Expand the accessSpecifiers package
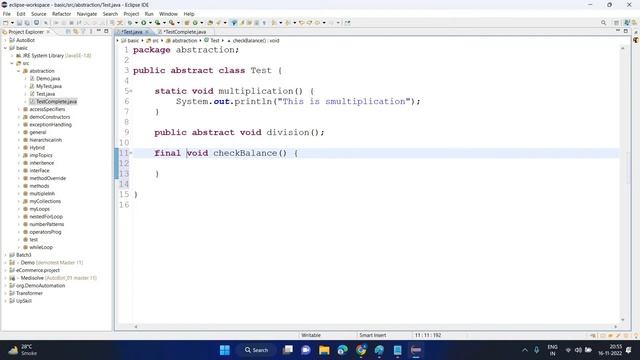This screenshot has width=640, height=360. click(18, 109)
